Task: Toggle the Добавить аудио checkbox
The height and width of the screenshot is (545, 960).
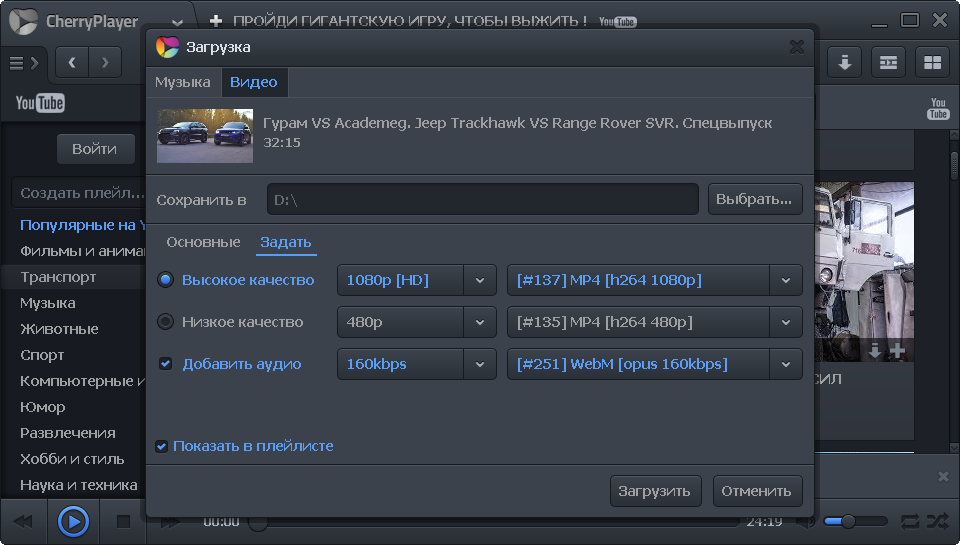Action: point(165,364)
